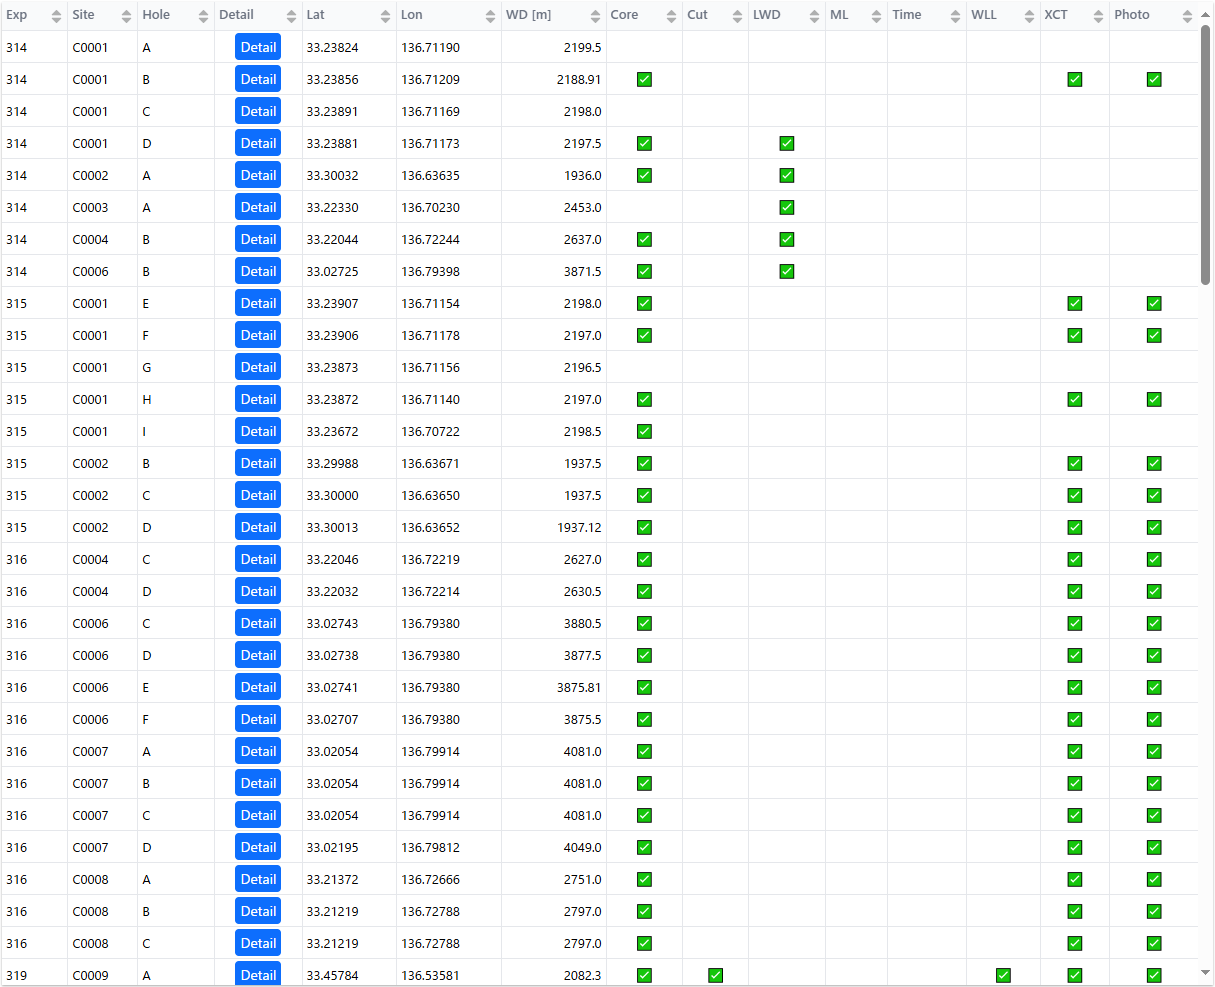Sort by Photo column arrows

(x=1187, y=16)
